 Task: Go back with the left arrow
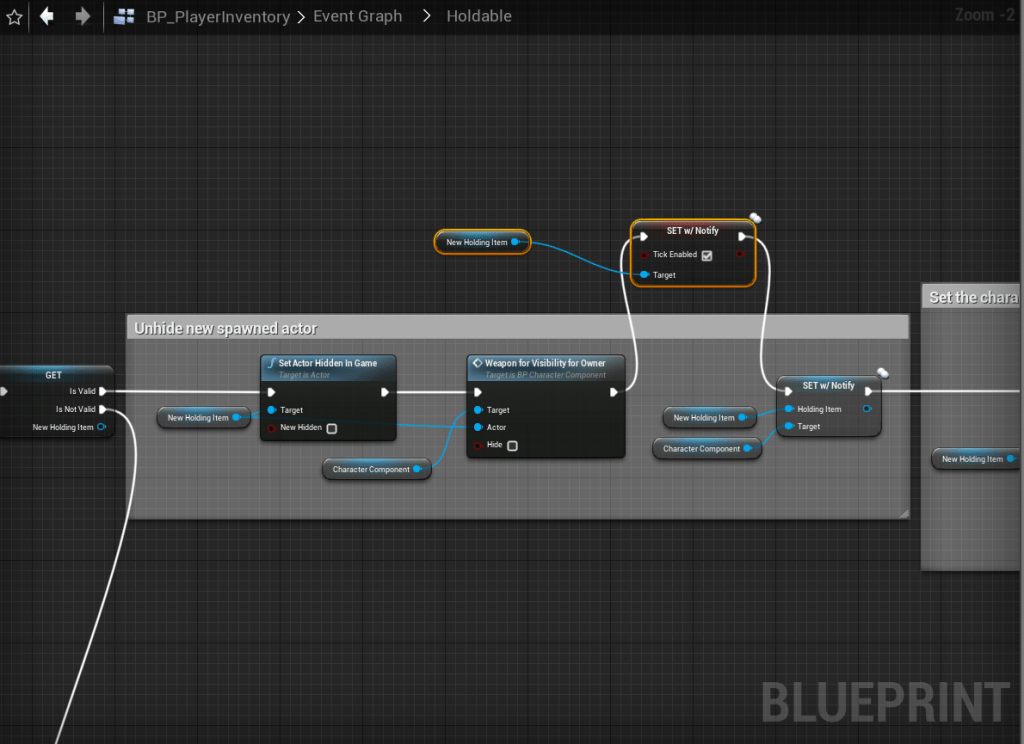[46, 16]
